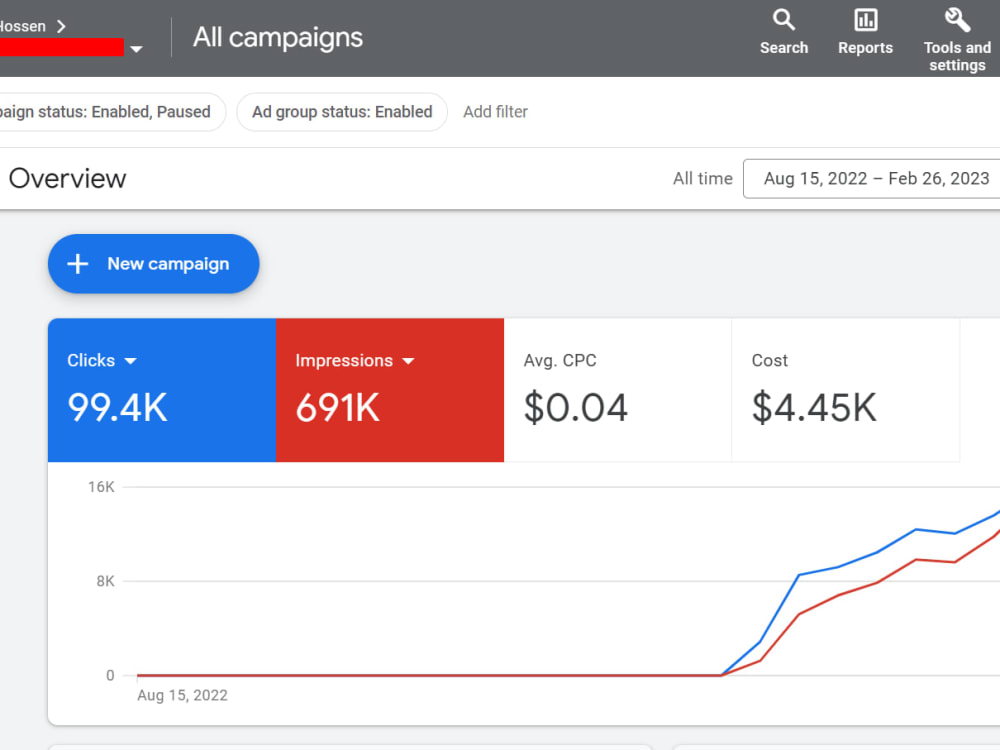Select the Avg. CPC metric card
Viewport: 1000px width, 750px height.
tap(617, 390)
